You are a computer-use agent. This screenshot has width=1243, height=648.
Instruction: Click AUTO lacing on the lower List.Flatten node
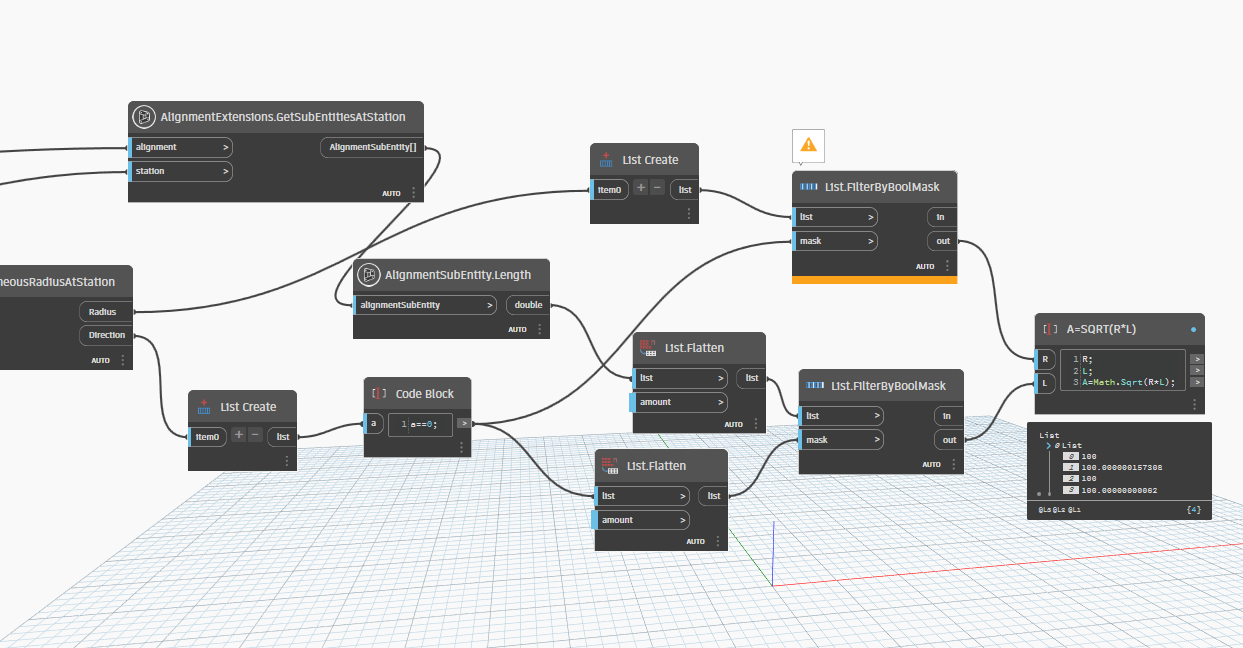[697, 541]
